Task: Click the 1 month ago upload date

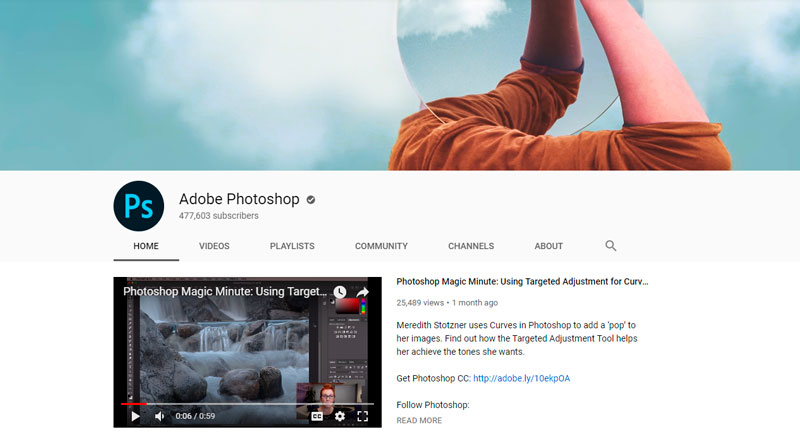Action: point(475,303)
